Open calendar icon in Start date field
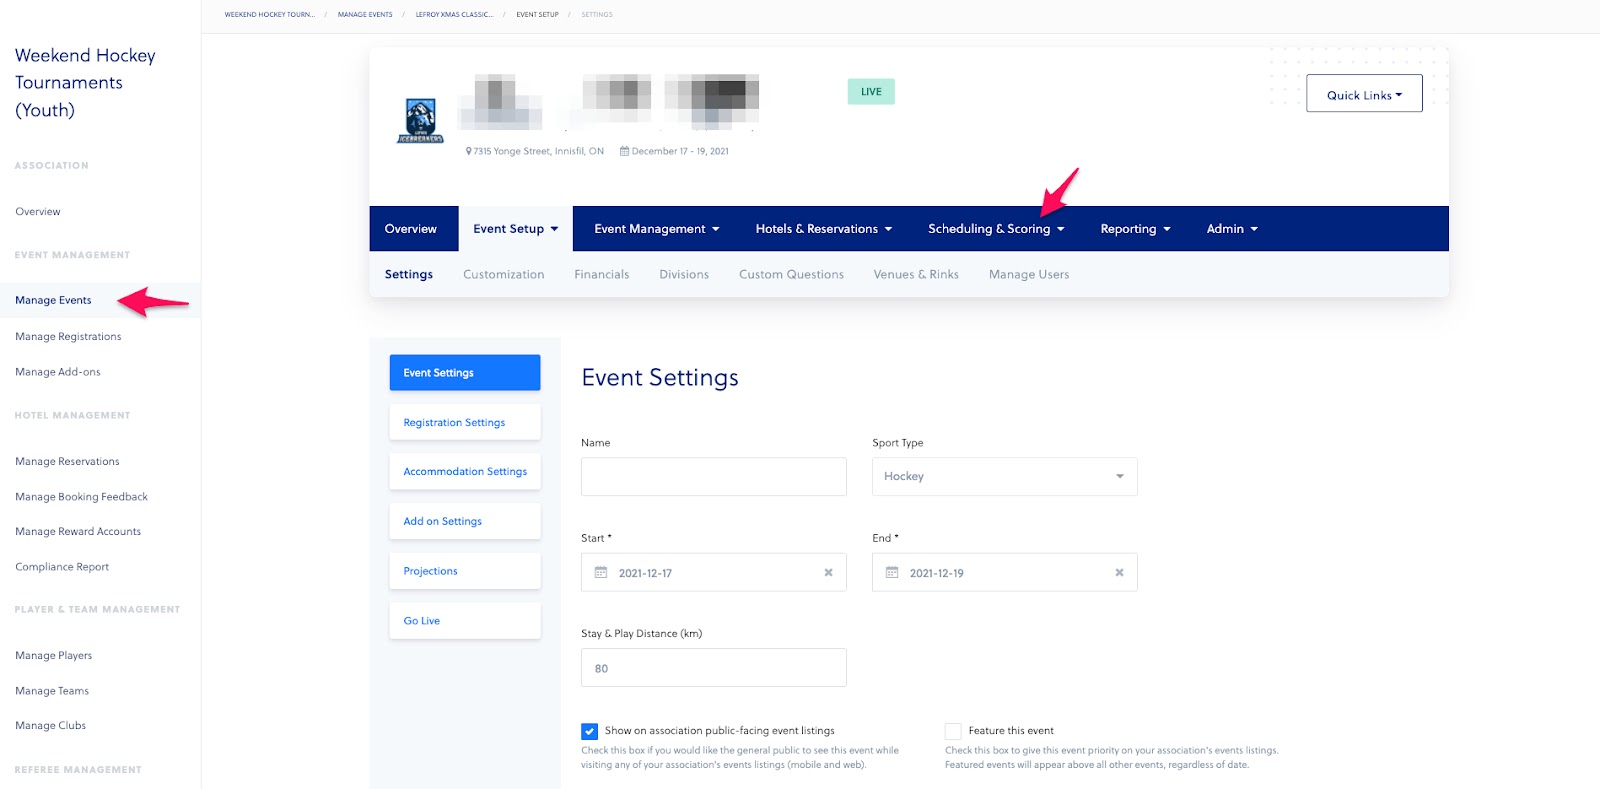 (601, 573)
